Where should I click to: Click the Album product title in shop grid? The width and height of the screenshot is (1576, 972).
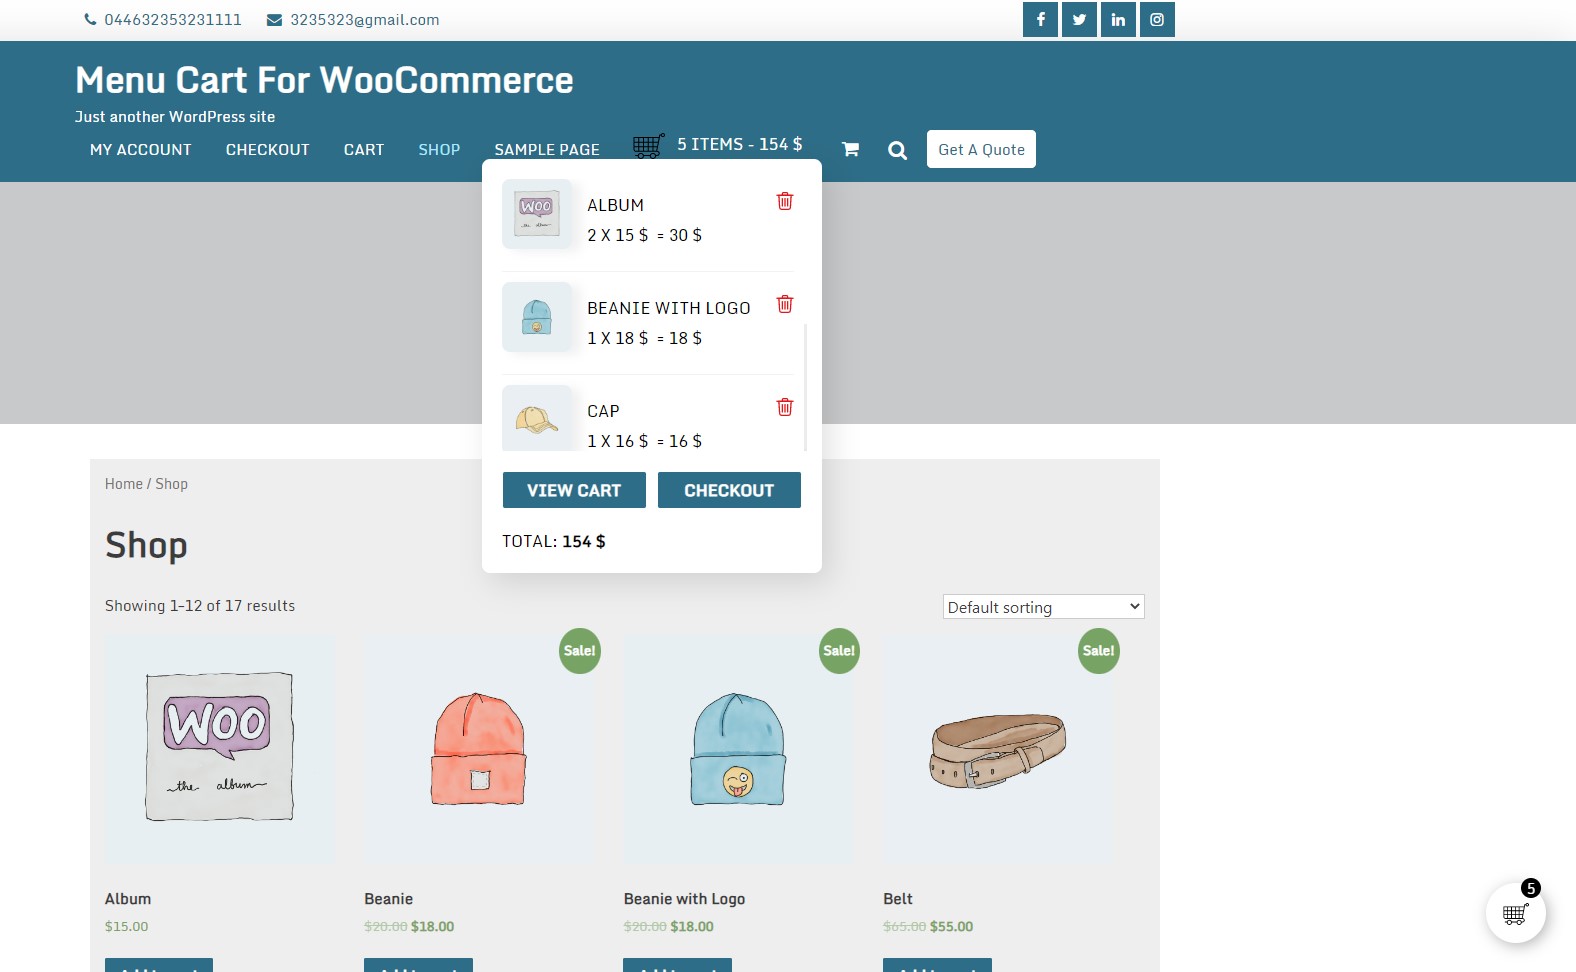tap(128, 899)
